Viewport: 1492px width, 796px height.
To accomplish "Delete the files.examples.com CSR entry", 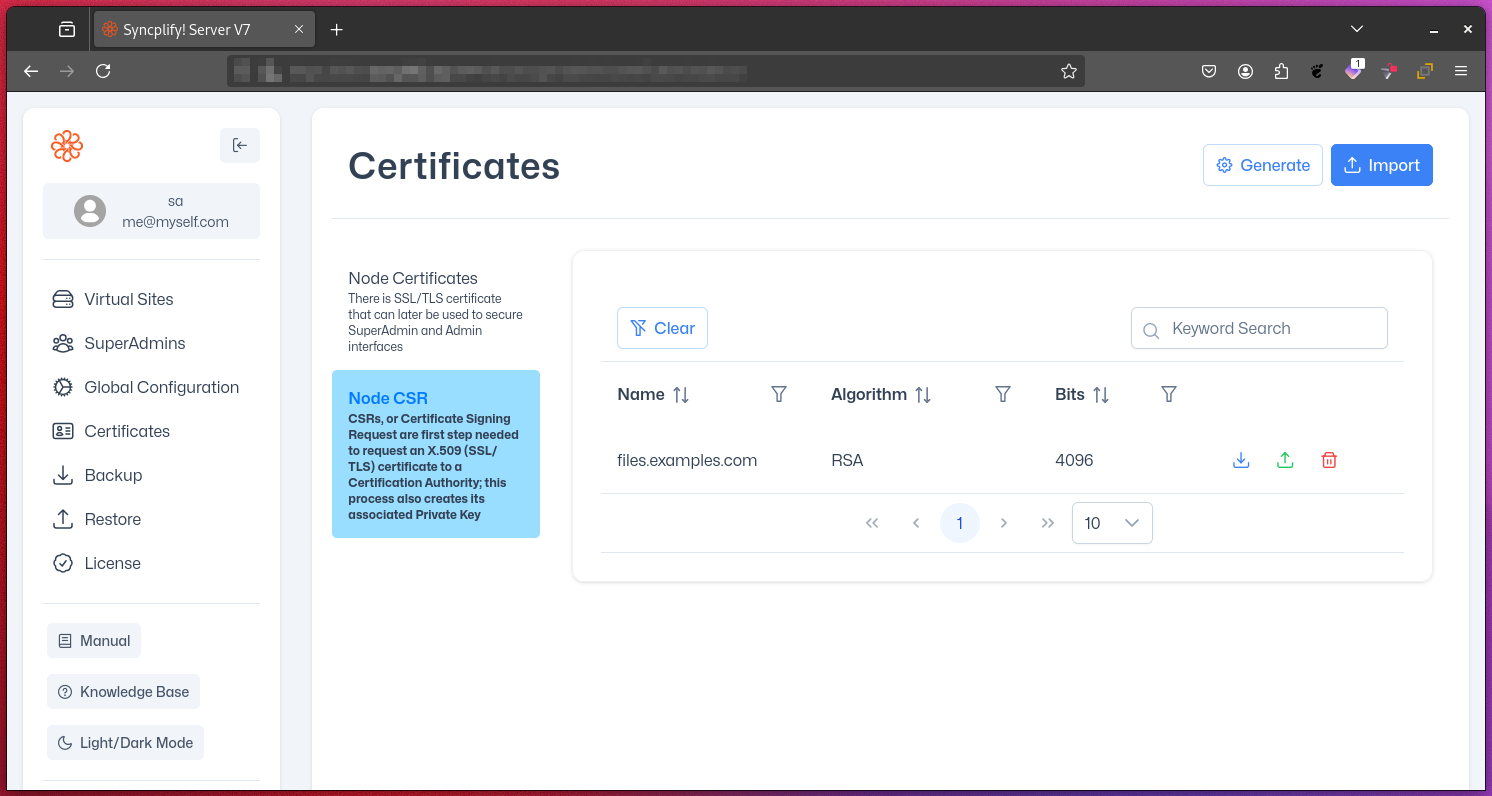I will click(1329, 460).
